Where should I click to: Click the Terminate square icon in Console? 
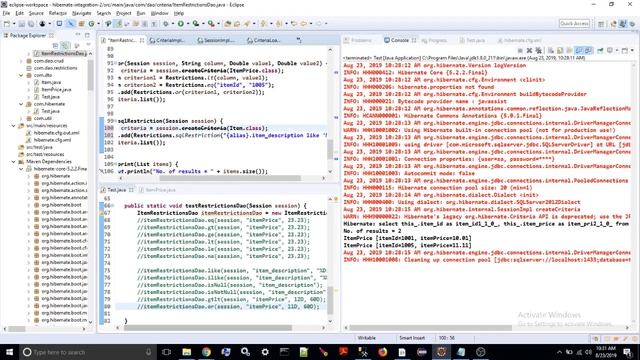coord(520,51)
